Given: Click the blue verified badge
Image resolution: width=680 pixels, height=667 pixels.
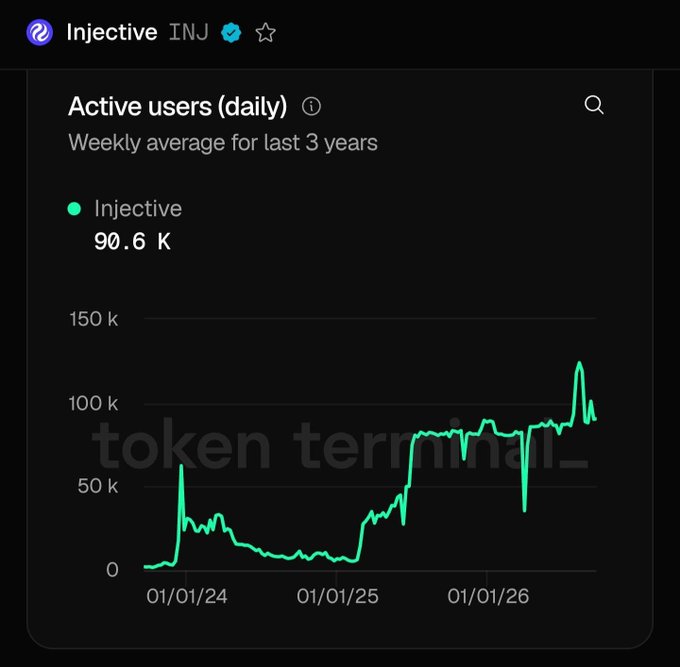Looking at the screenshot, I should [231, 33].
